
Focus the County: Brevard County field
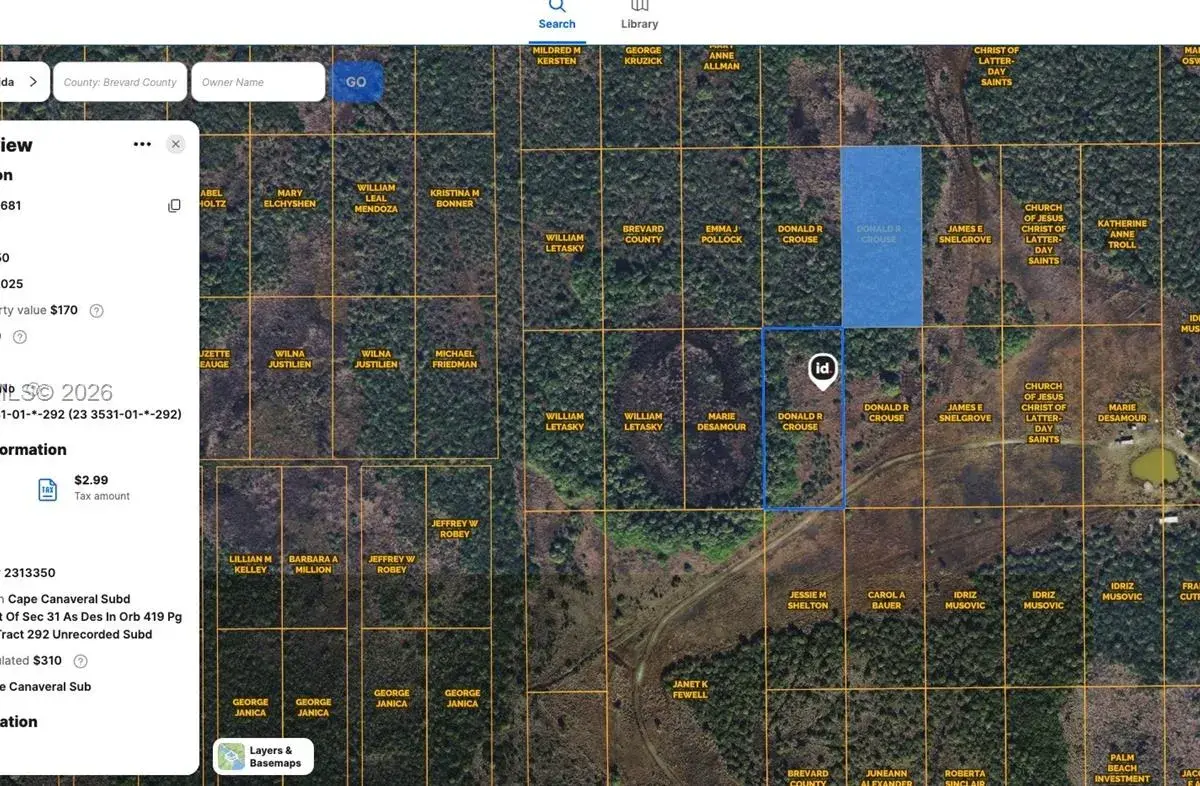point(120,82)
